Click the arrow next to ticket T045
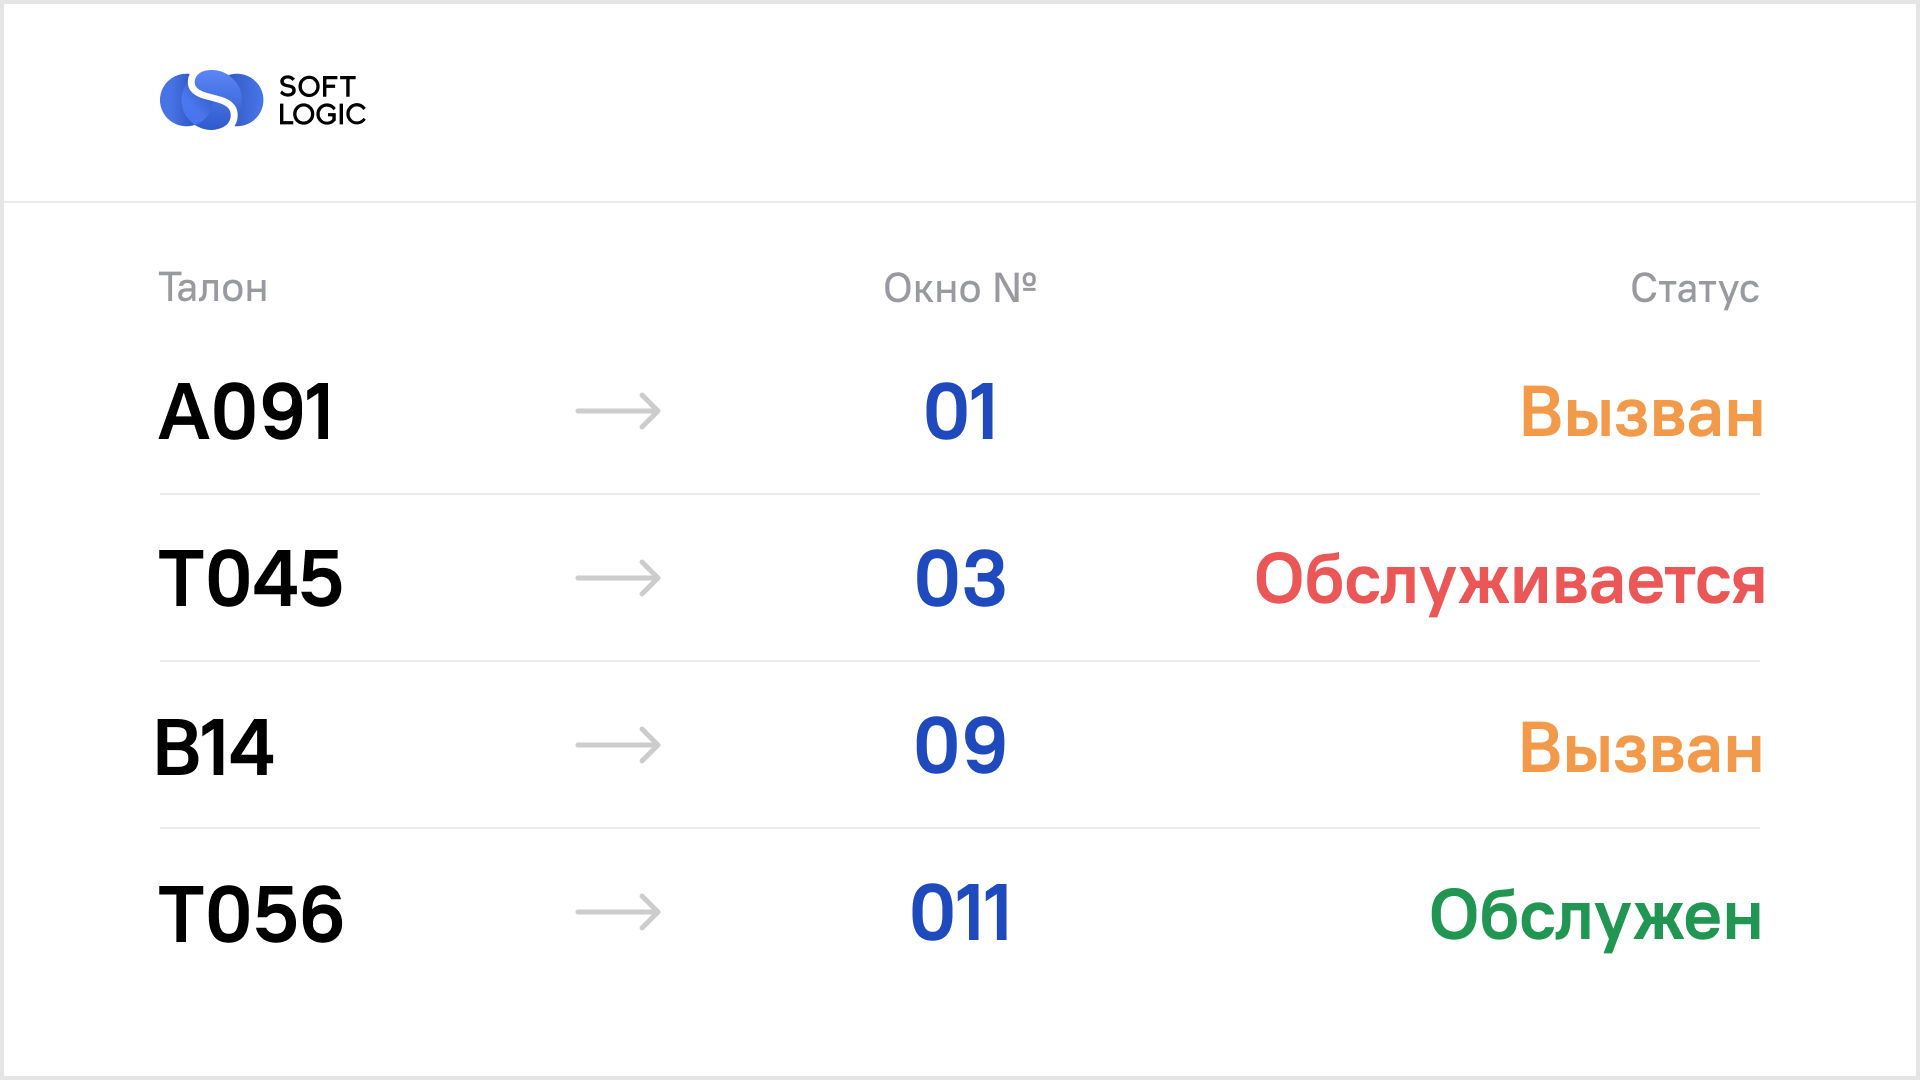Screen dimensions: 1920x1080 (618, 578)
